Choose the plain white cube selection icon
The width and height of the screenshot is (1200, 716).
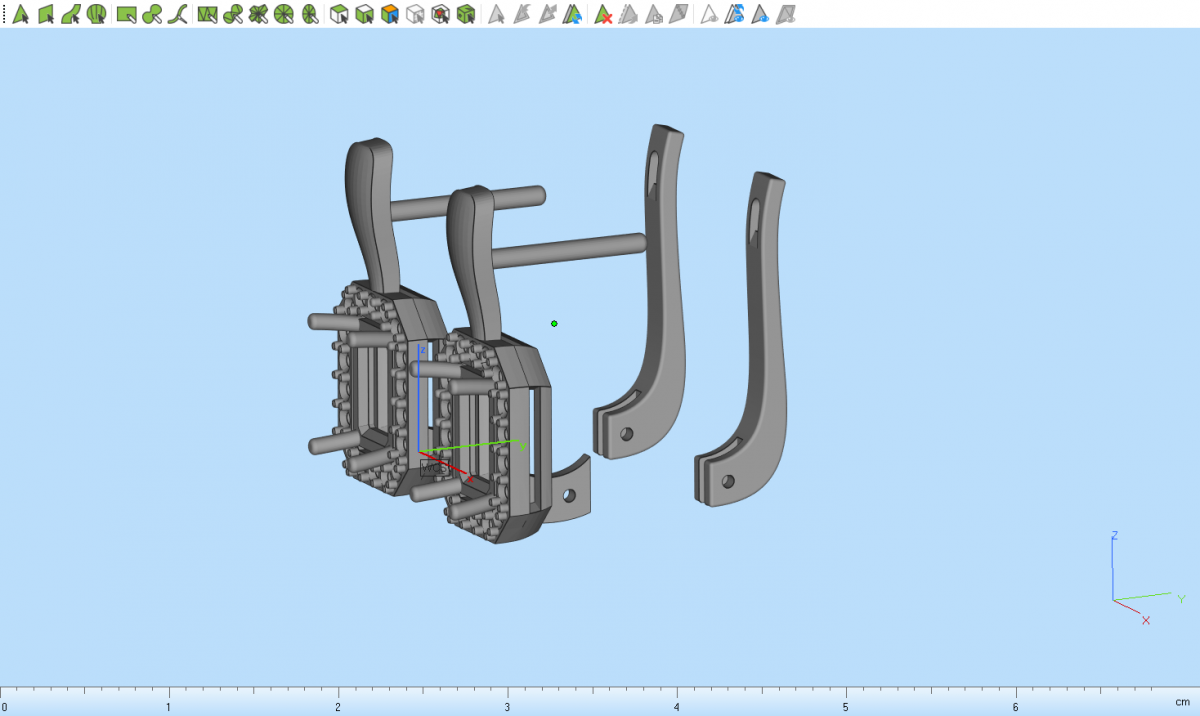point(340,15)
